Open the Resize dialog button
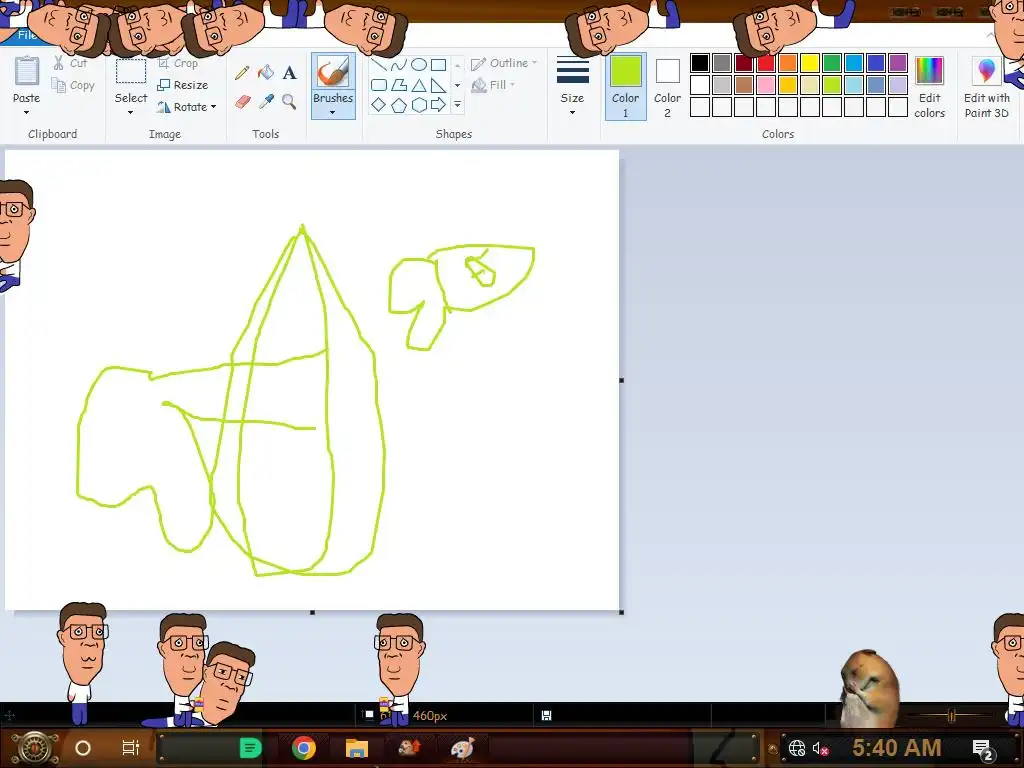 [x=184, y=85]
